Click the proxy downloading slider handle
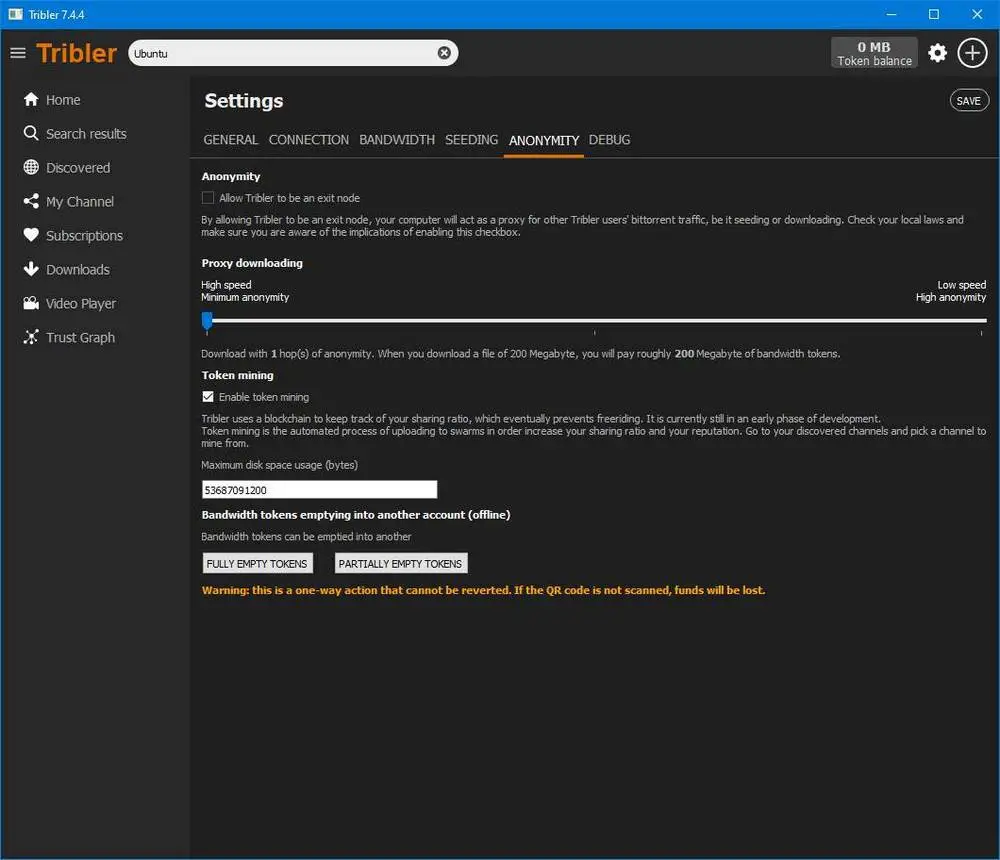 [x=207, y=320]
